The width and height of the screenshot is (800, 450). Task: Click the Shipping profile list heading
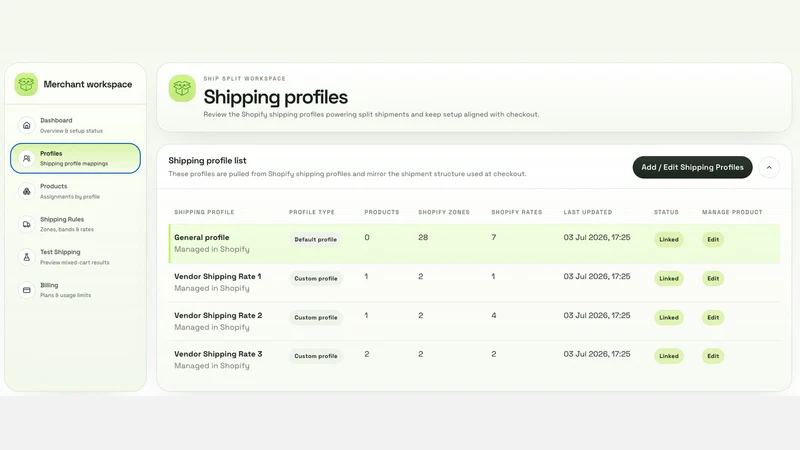point(207,161)
